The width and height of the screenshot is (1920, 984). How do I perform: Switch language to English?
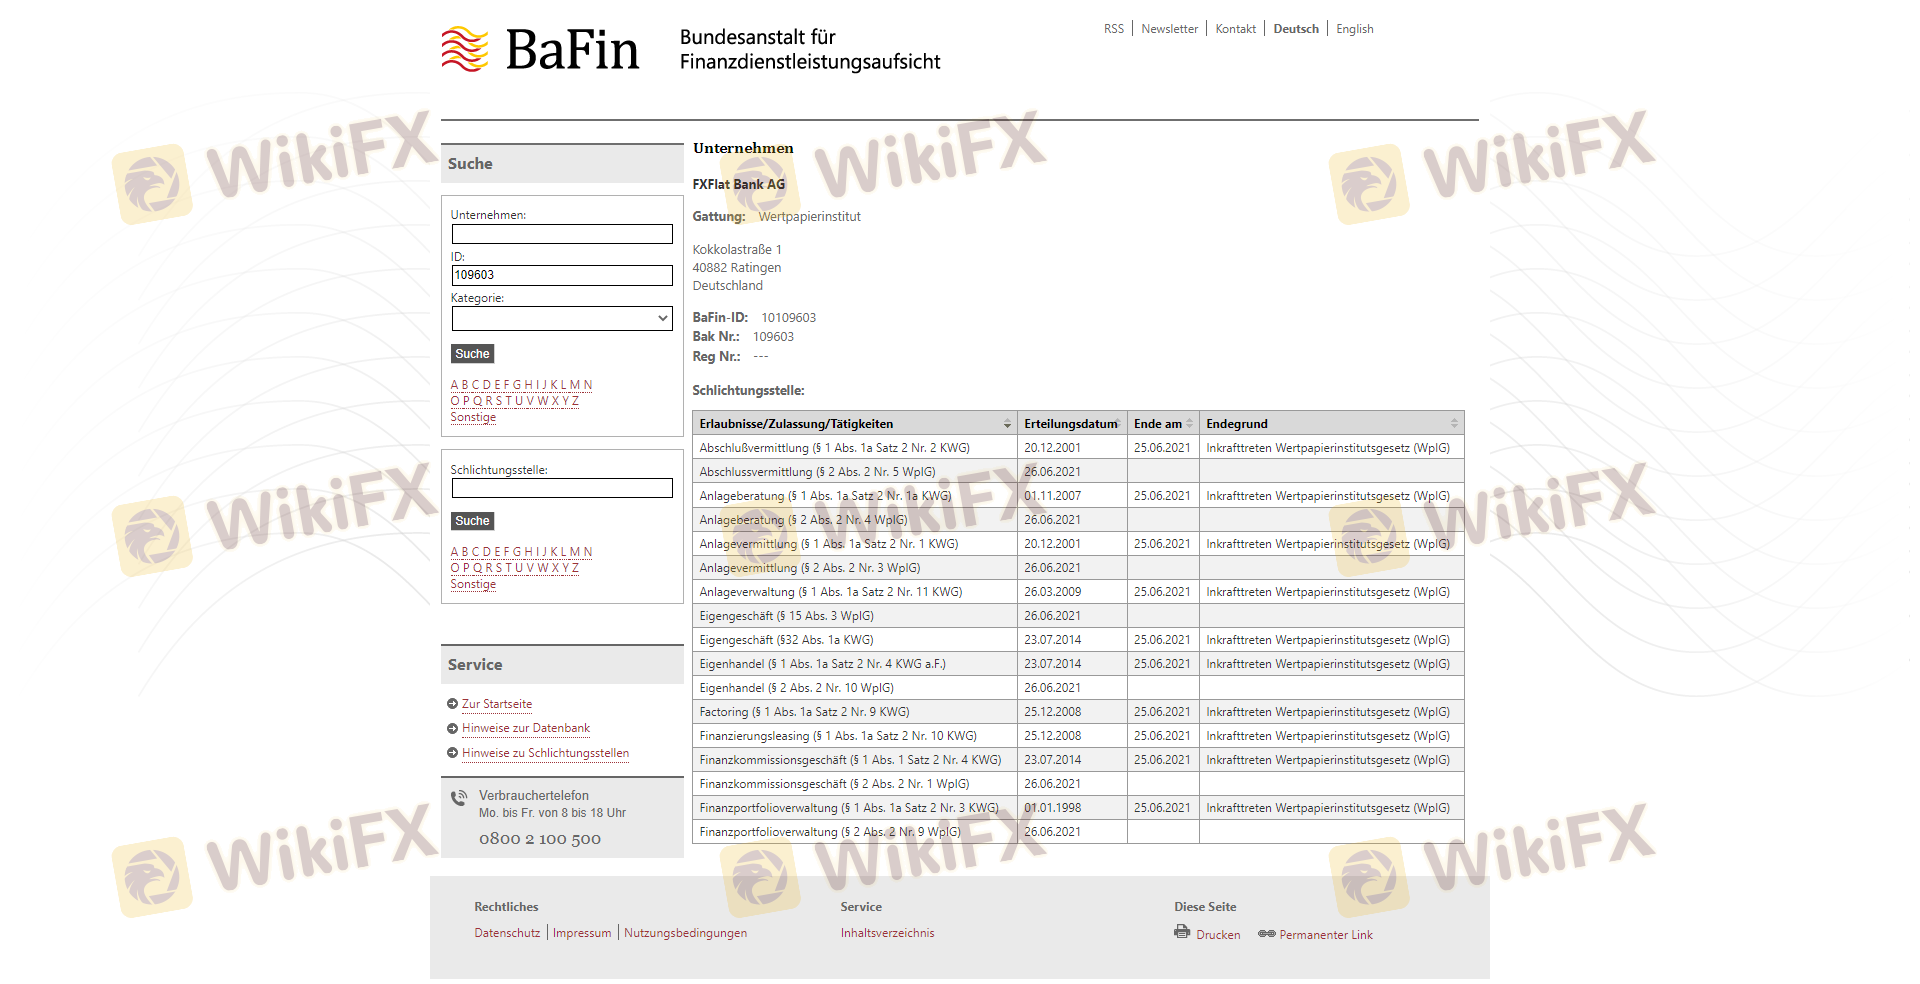click(x=1354, y=29)
